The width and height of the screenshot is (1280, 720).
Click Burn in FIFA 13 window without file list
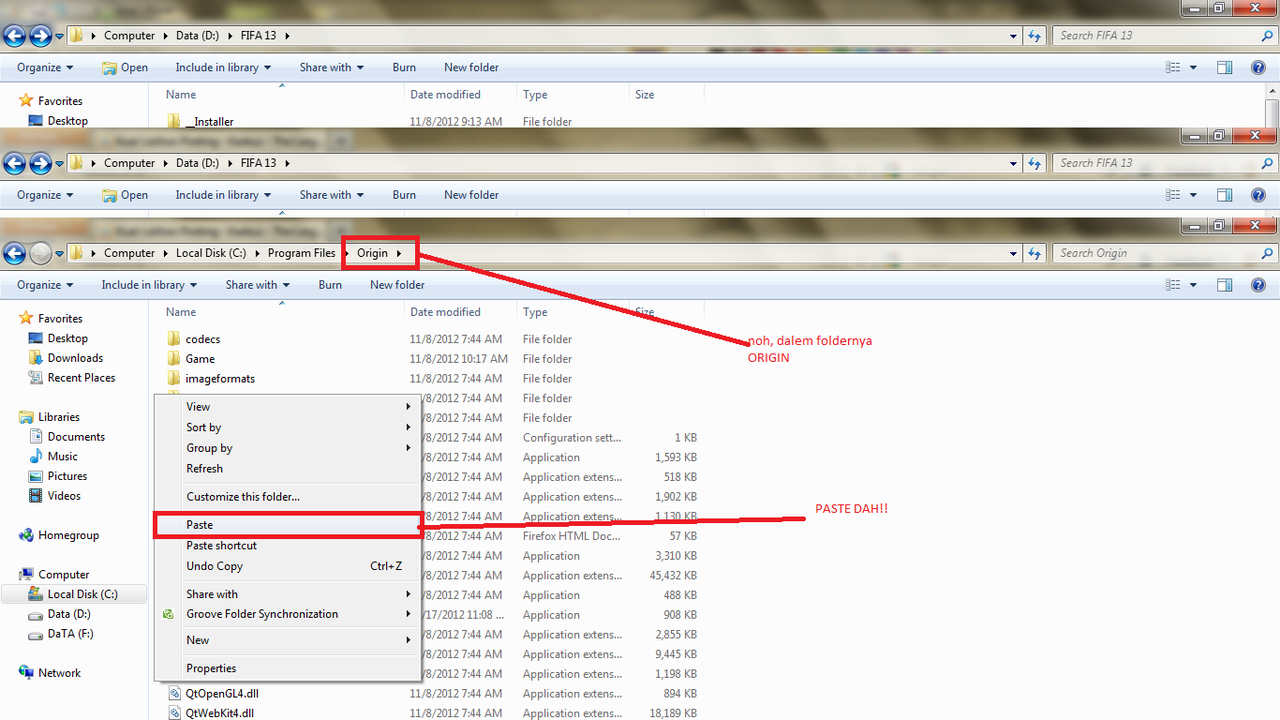pyautogui.click(x=404, y=195)
